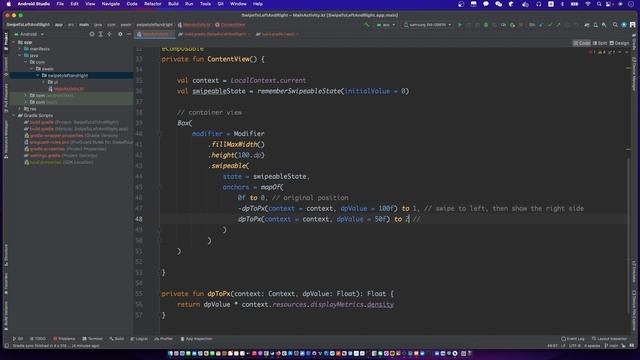Open the File menu
The width and height of the screenshot is (640, 360).
pyautogui.click(x=60, y=4)
